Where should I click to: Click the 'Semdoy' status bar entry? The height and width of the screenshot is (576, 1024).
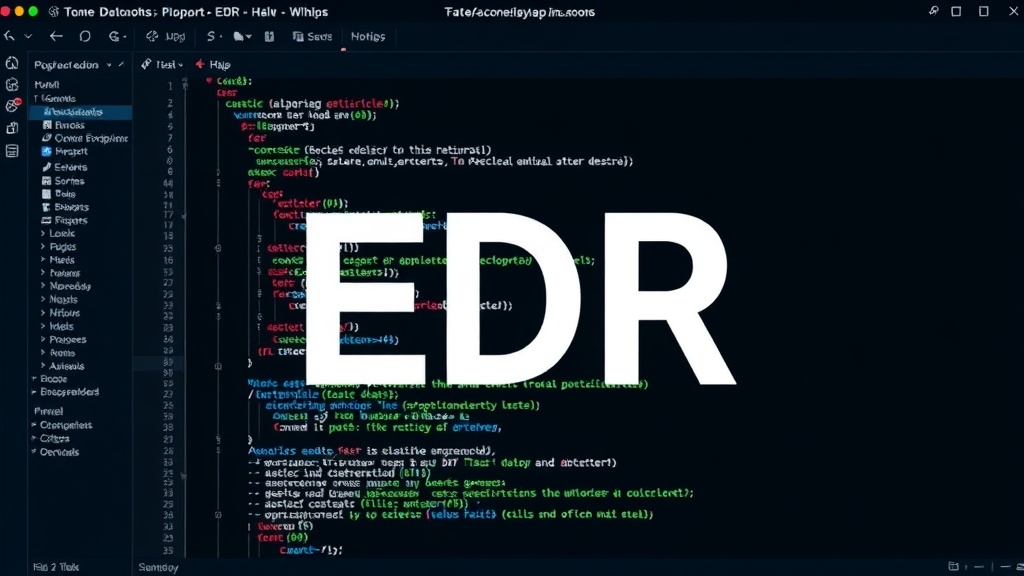click(158, 568)
